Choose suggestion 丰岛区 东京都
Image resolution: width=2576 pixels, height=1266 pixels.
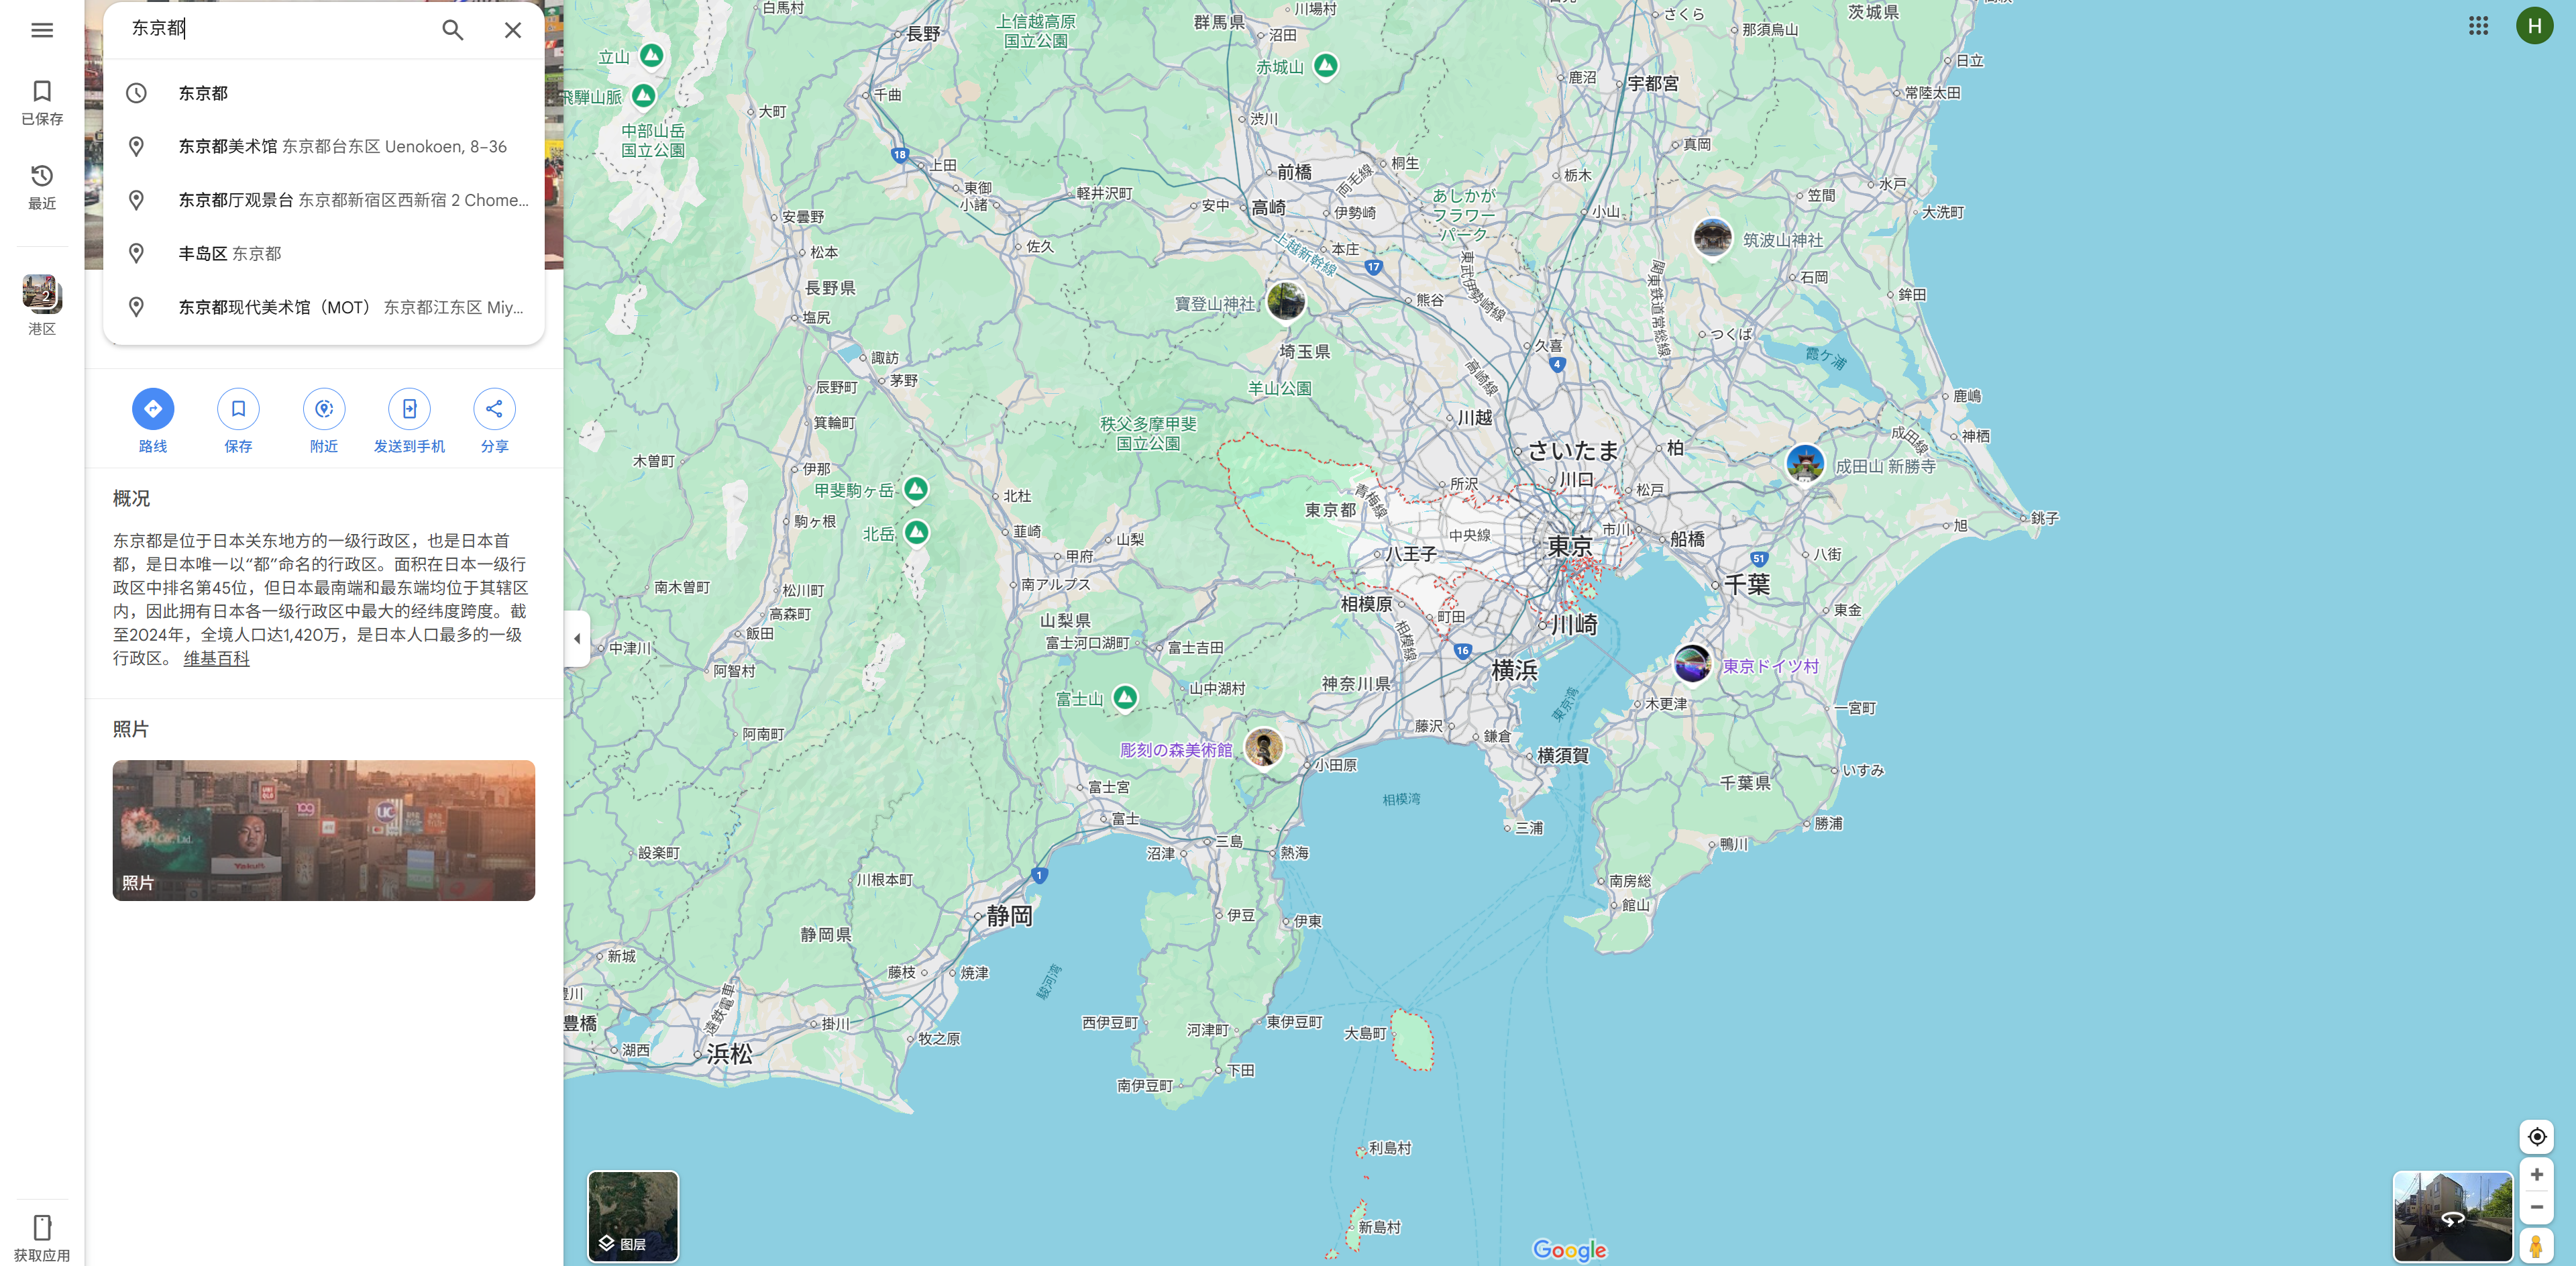[x=324, y=254]
